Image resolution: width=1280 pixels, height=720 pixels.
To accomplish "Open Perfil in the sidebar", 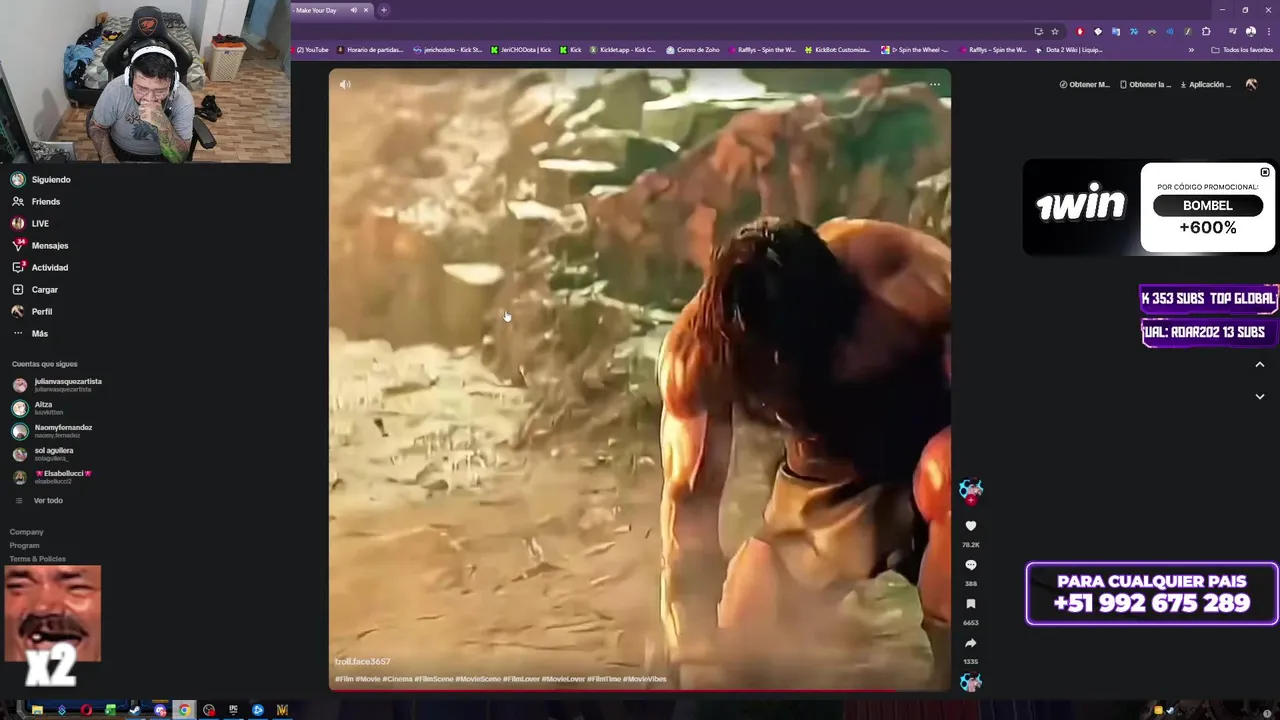I will 32,312.
